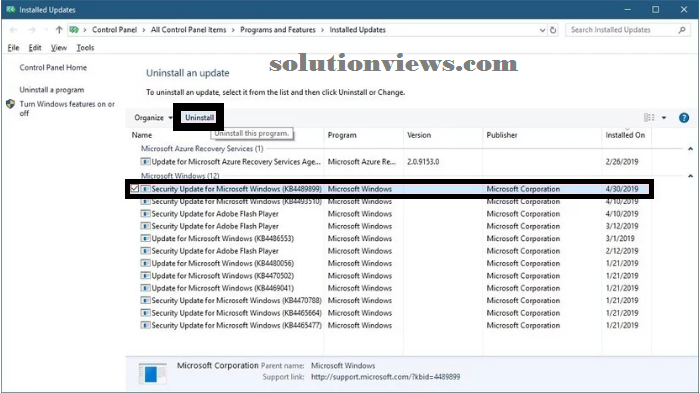700x393 pixels.
Task: Click the icon of KB4469041 update row
Action: pyautogui.click(x=145, y=288)
